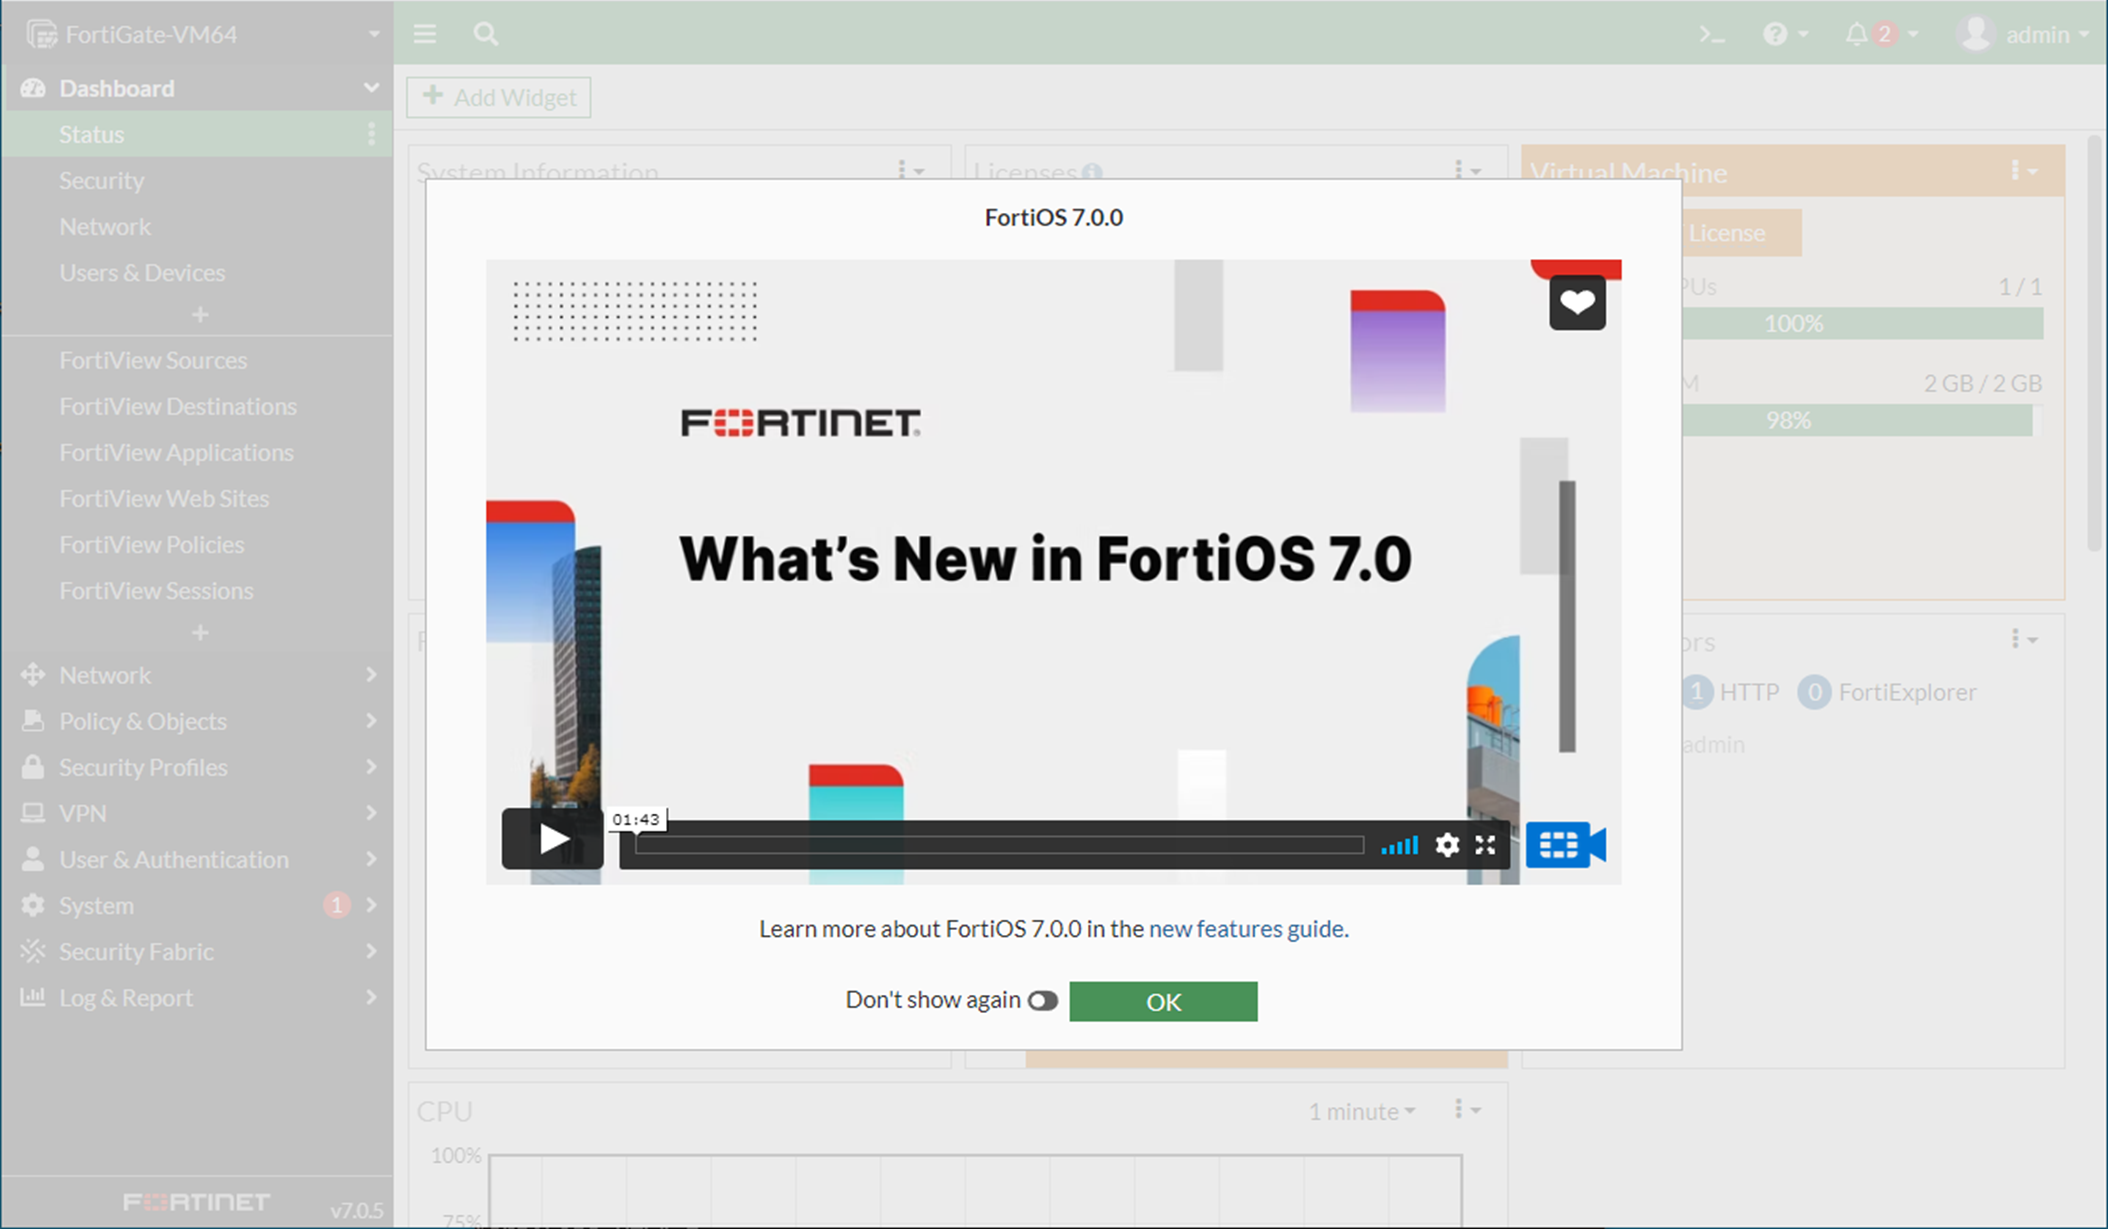This screenshot has height=1229, width=2108.
Task: Open the CLI console icon
Action: click(x=1711, y=35)
